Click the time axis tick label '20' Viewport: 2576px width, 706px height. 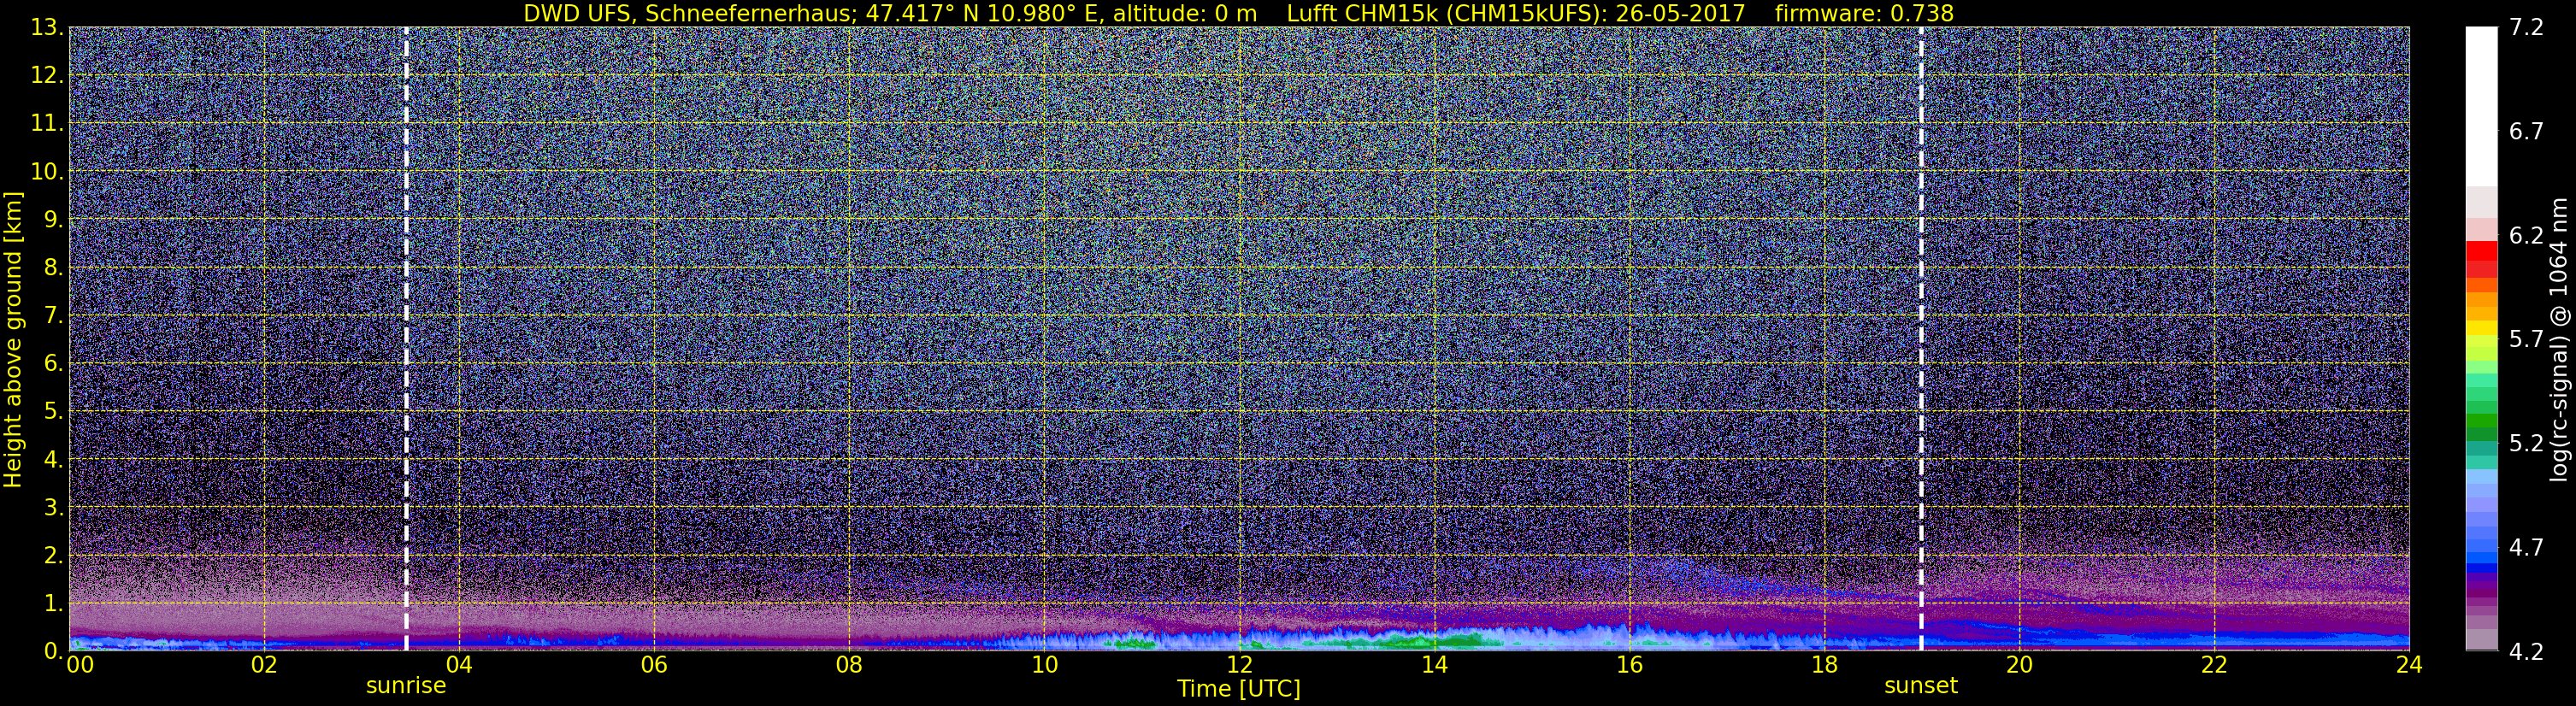pyautogui.click(x=2019, y=665)
